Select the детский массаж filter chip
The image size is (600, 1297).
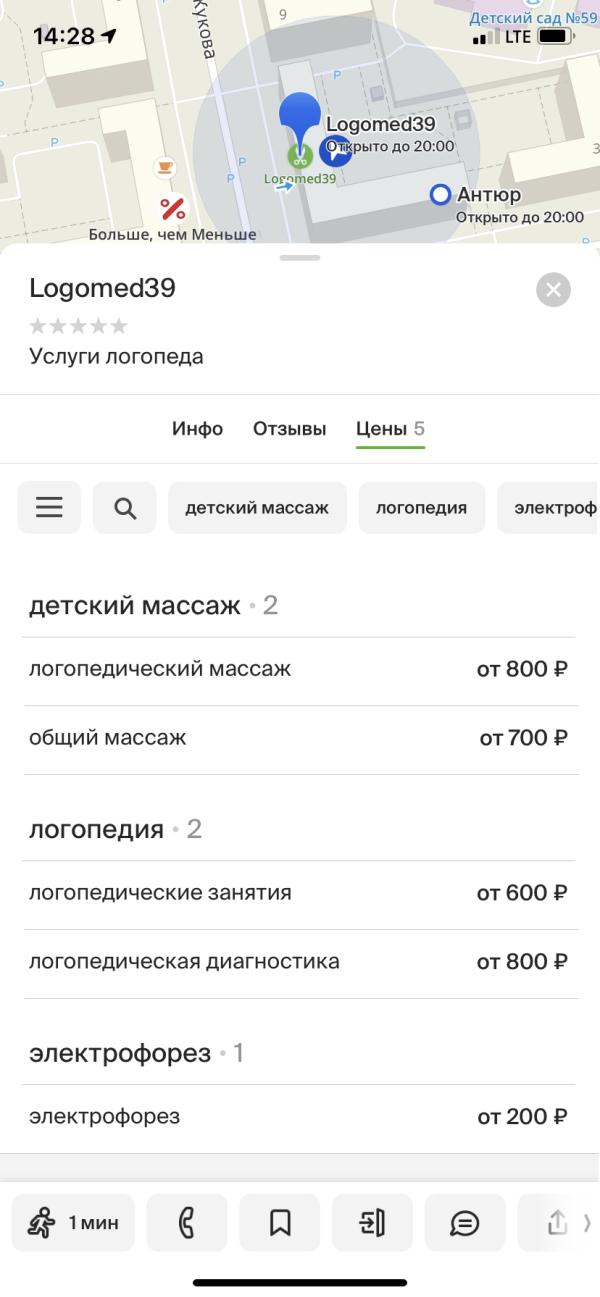coord(257,508)
